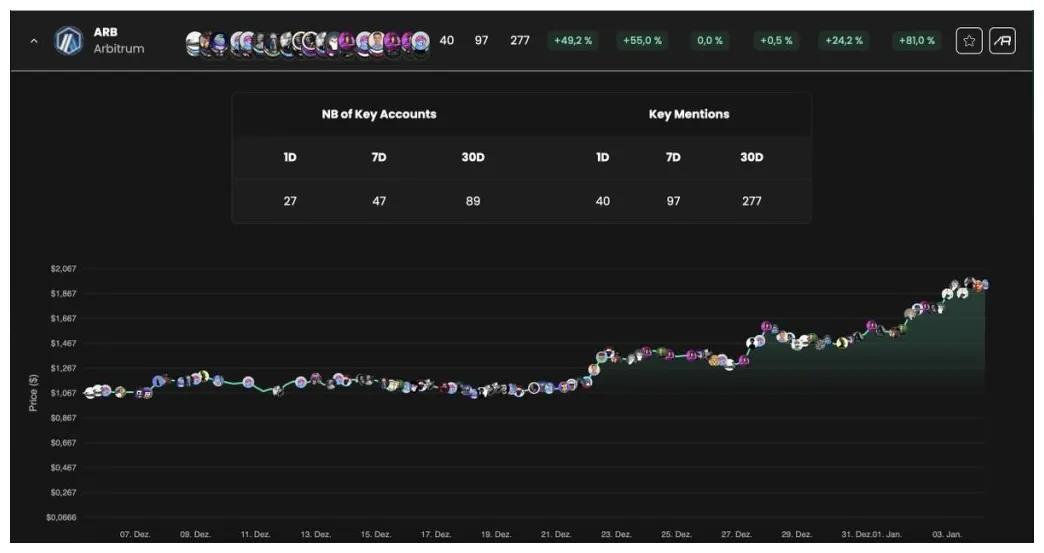Click Key Accounts 1D value 27
Viewport: 1044px width, 553px height.
[290, 201]
